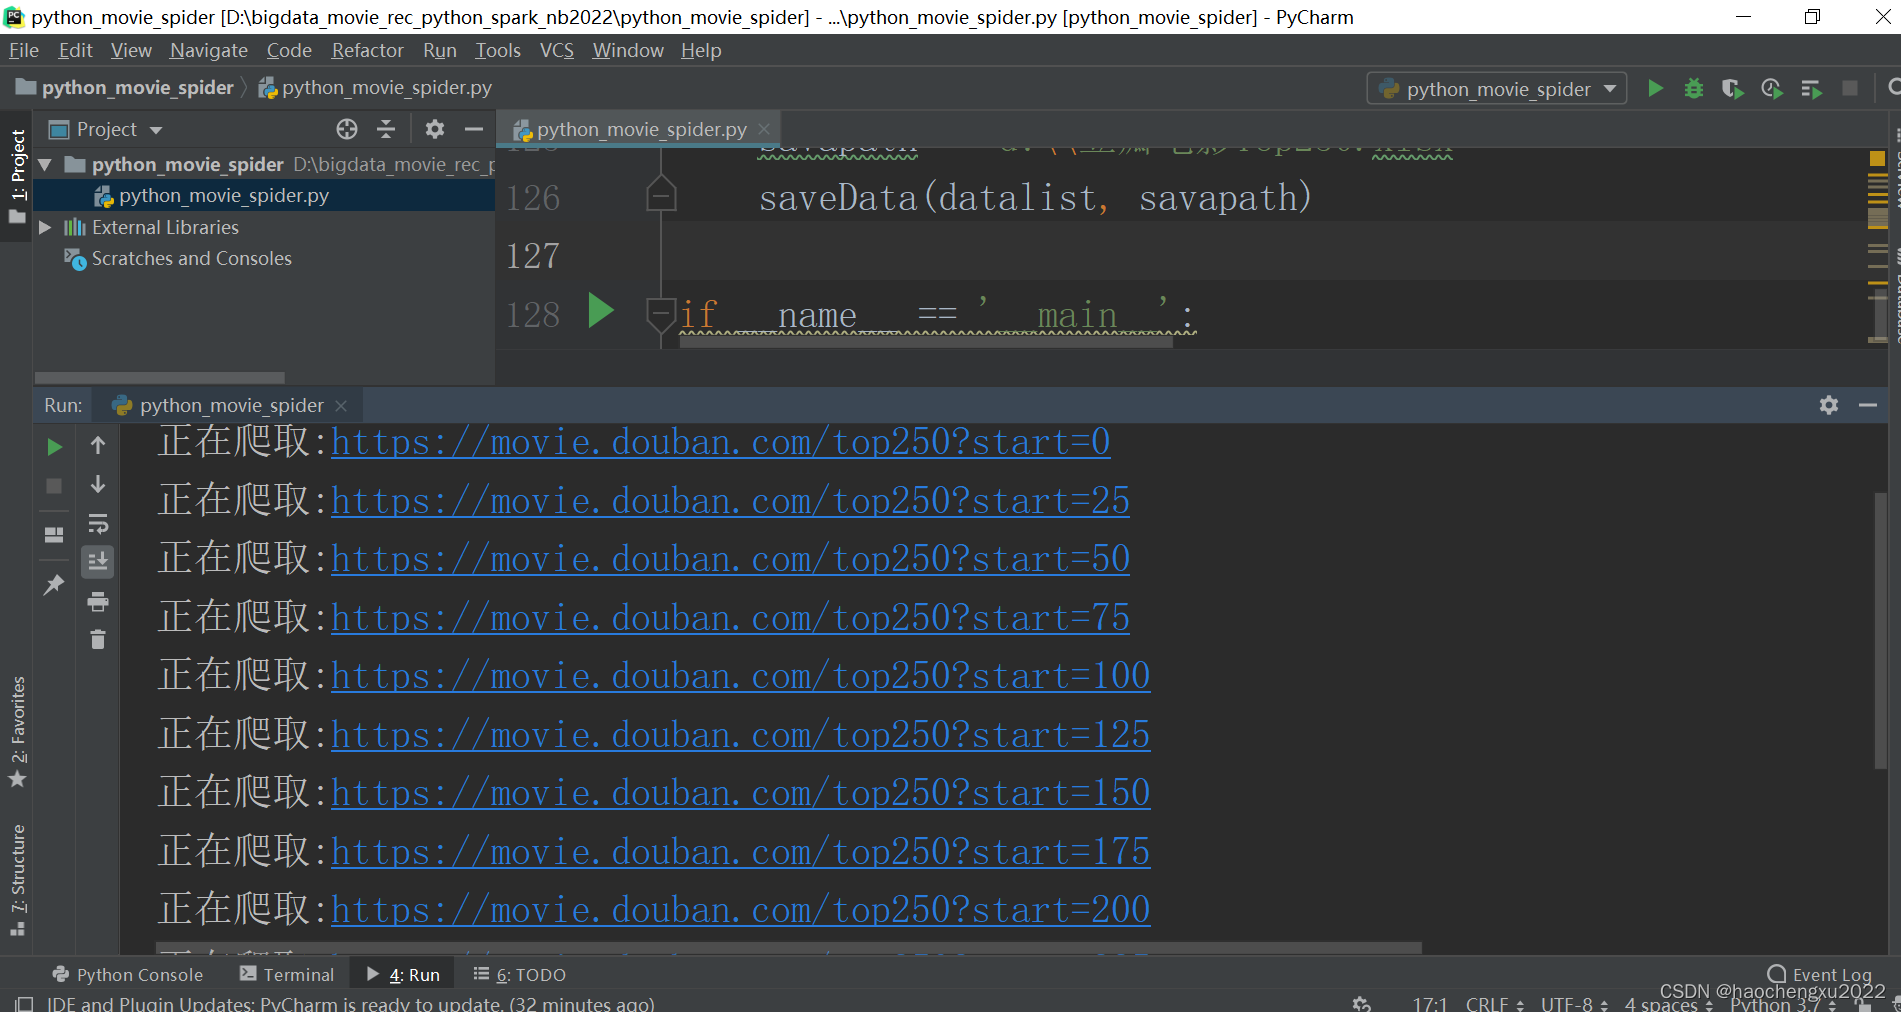Open link ending start=0

pos(720,441)
